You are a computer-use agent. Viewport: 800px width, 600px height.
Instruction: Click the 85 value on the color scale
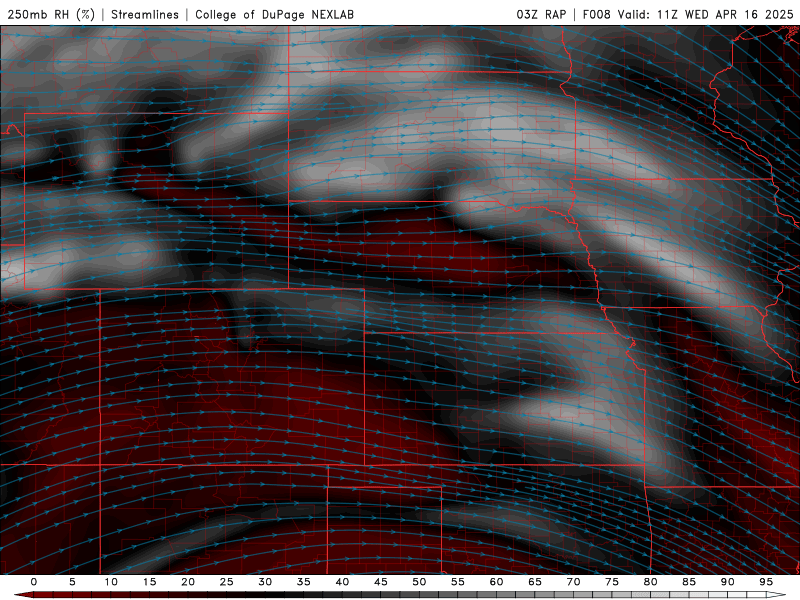coord(689,582)
